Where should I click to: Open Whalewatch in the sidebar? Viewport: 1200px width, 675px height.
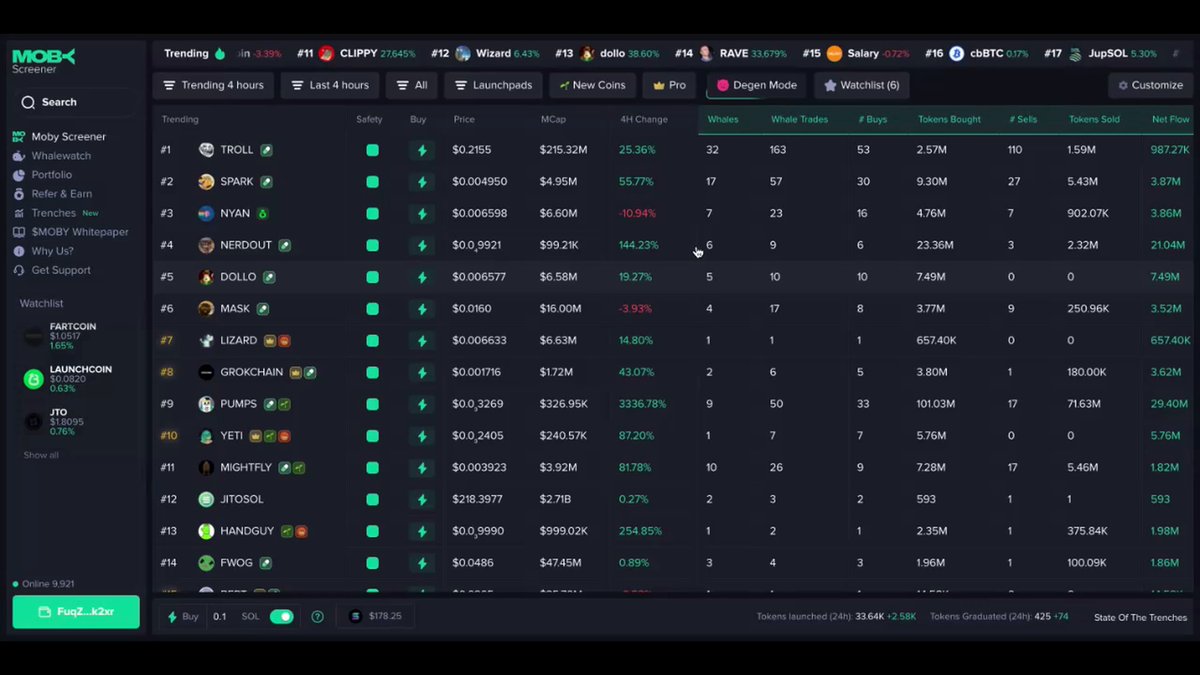click(52, 156)
